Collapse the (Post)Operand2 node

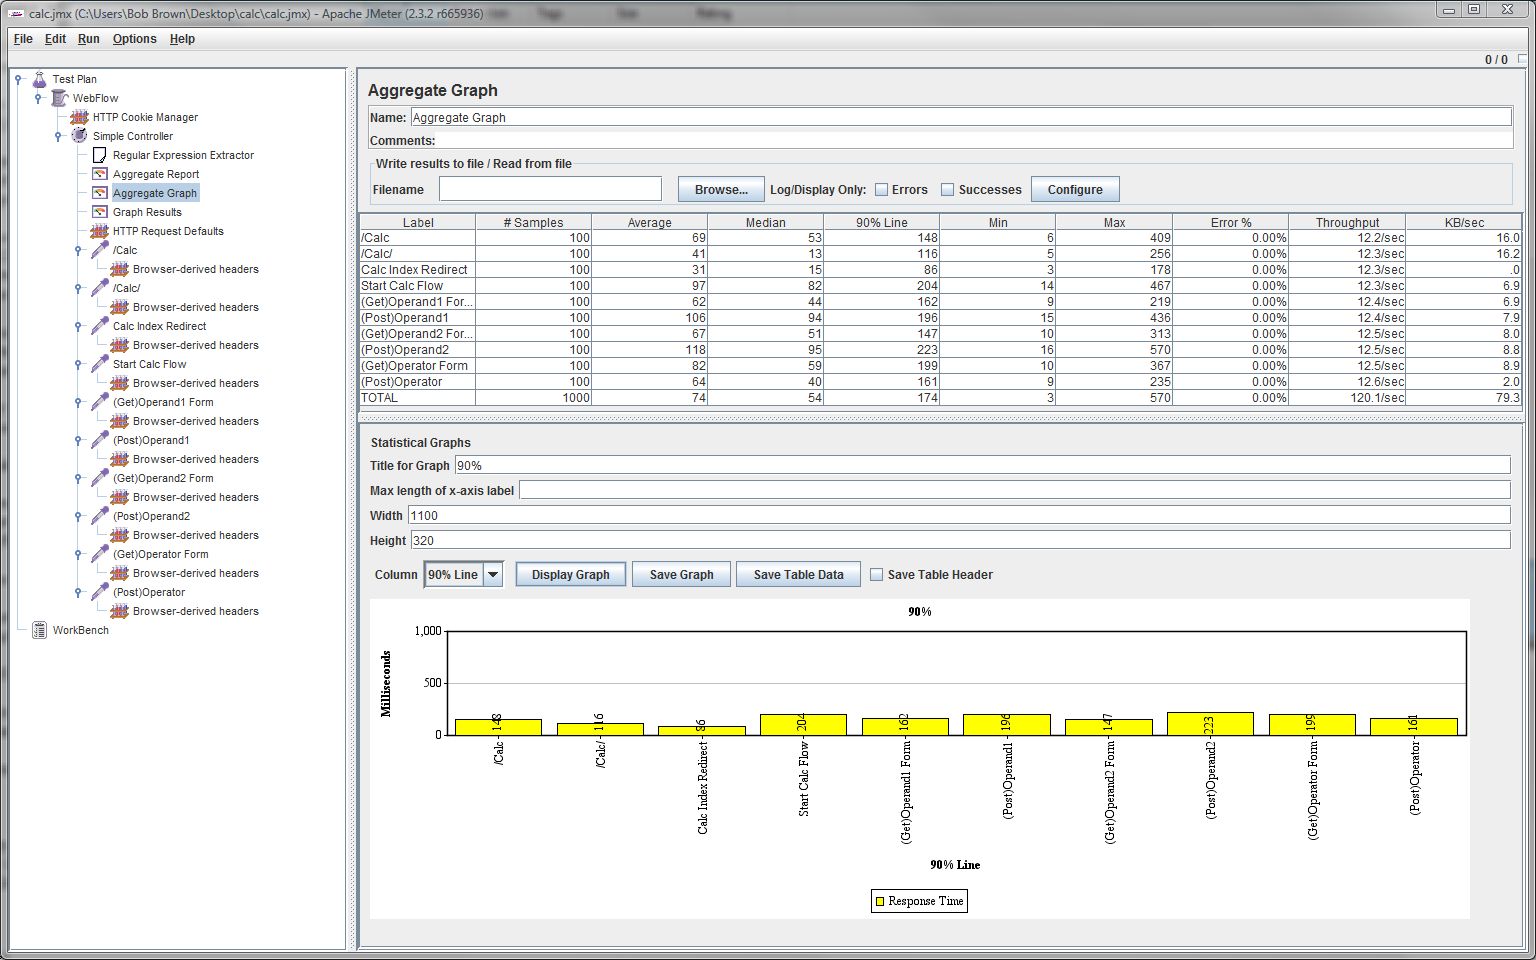pos(78,516)
